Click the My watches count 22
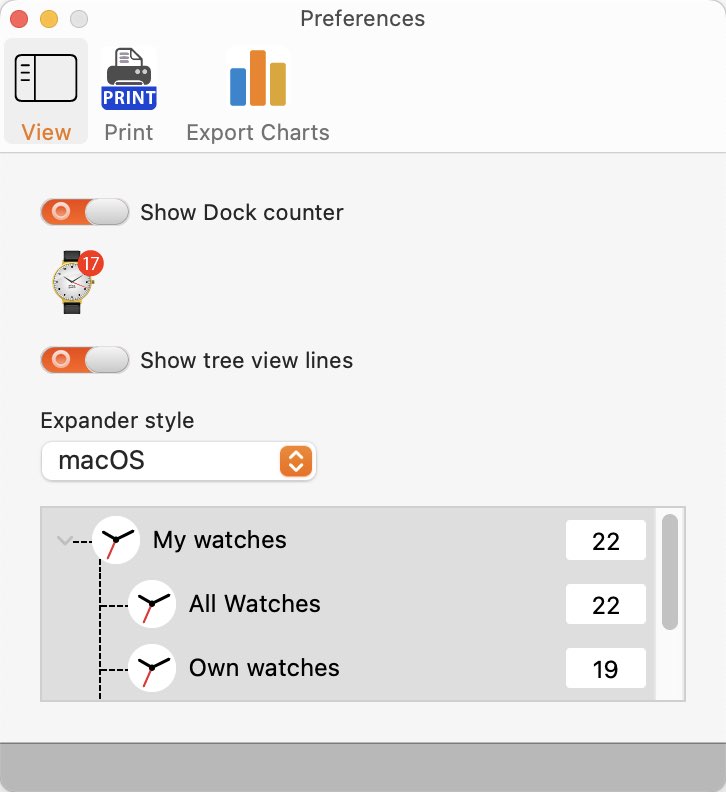Viewport: 726px width, 792px height. (606, 540)
